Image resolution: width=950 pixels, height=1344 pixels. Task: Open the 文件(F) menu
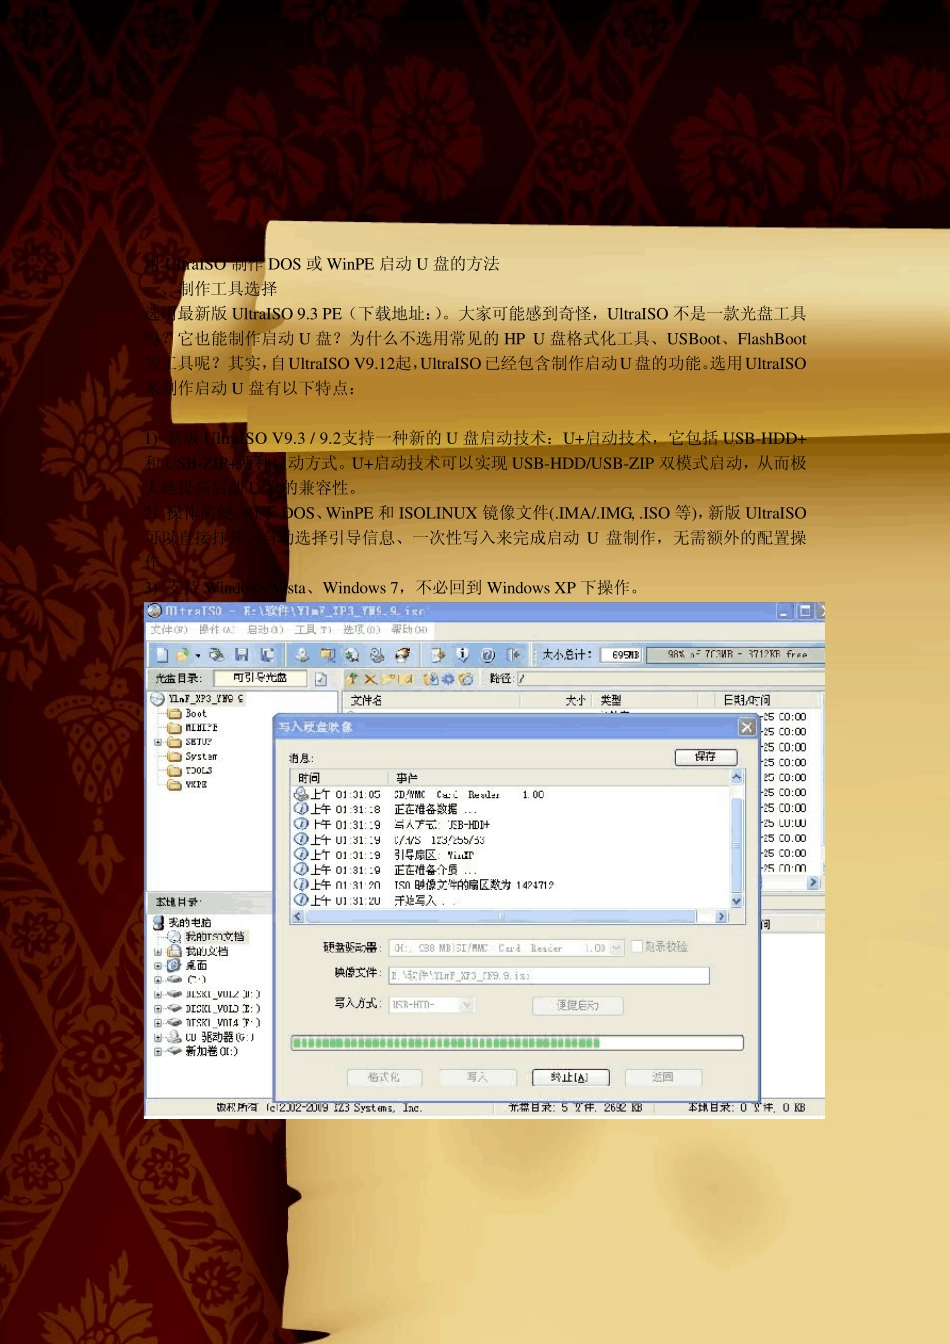tap(169, 630)
